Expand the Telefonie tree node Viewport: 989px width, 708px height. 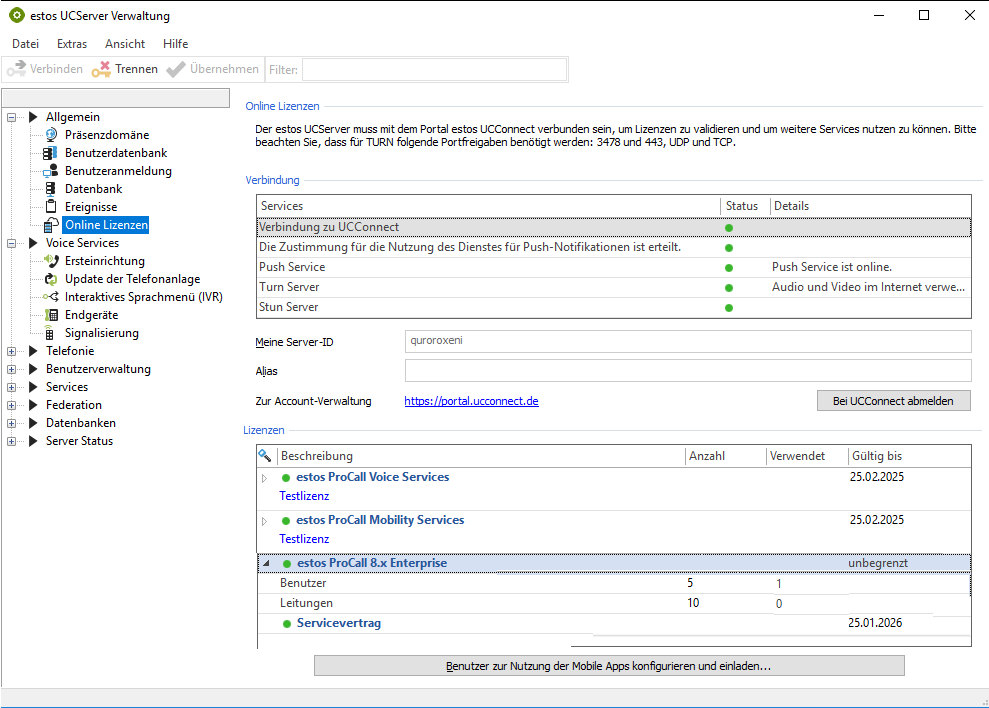coord(12,351)
